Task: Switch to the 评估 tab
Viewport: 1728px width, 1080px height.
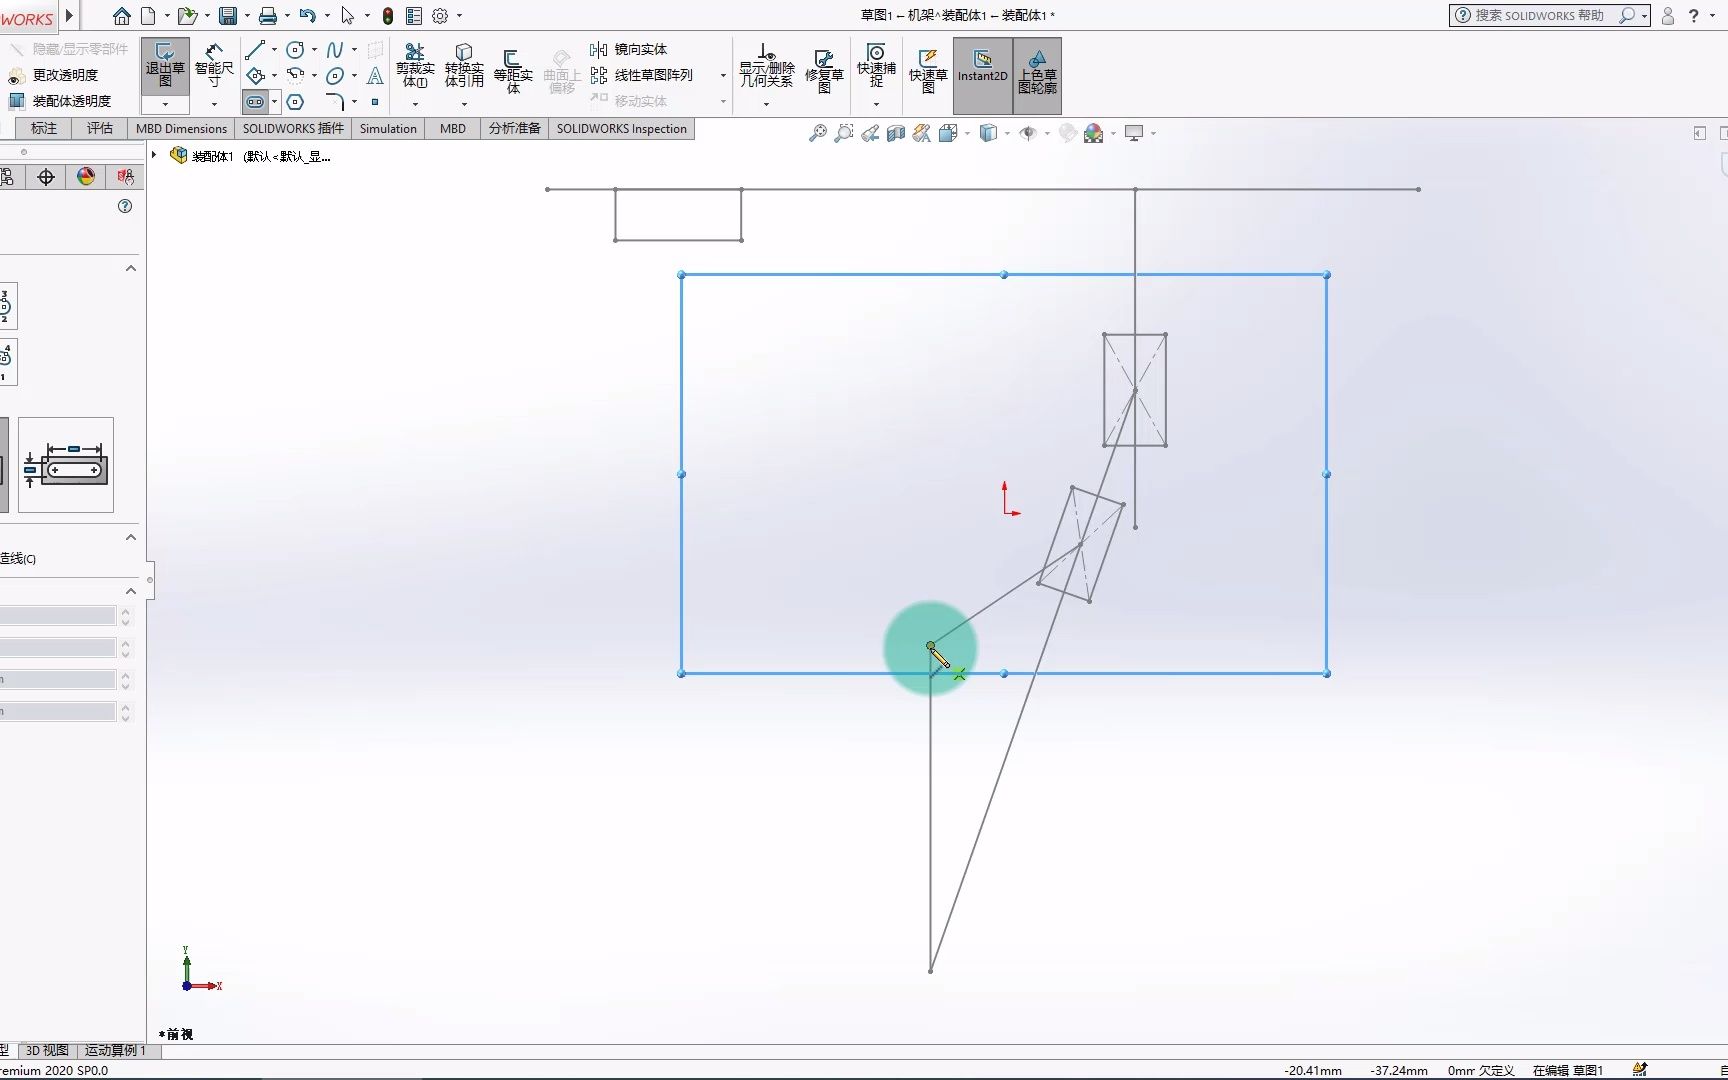Action: [100, 128]
